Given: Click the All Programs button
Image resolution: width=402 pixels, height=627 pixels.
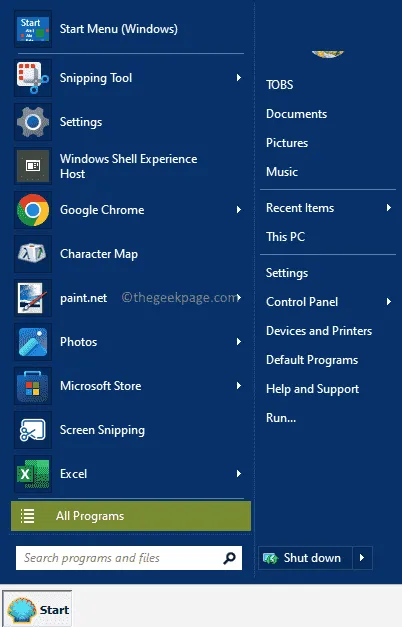Looking at the screenshot, I should (x=131, y=516).
